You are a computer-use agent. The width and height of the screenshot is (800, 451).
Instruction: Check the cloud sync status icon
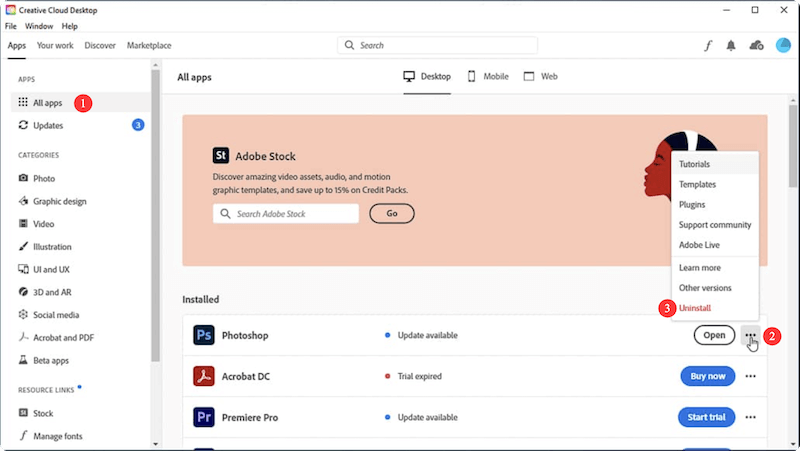pyautogui.click(x=756, y=46)
